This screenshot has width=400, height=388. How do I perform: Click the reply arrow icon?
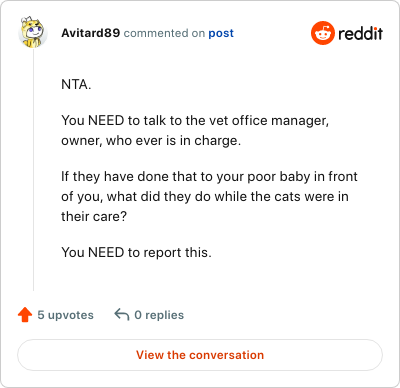(122, 314)
